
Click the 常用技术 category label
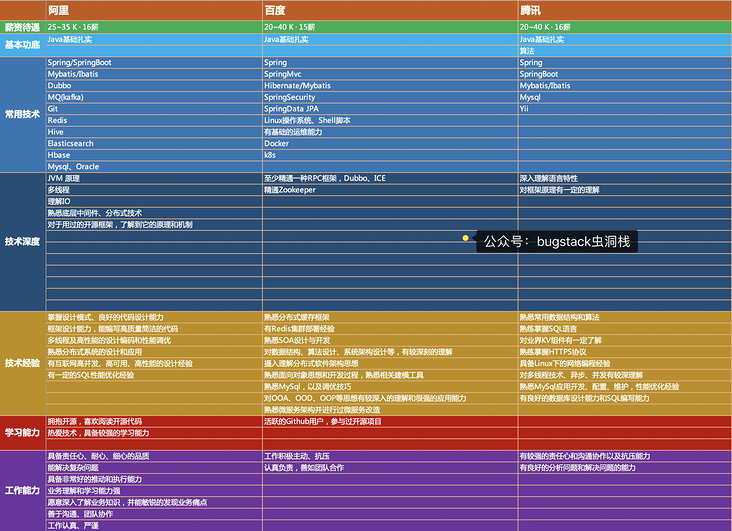(x=22, y=114)
